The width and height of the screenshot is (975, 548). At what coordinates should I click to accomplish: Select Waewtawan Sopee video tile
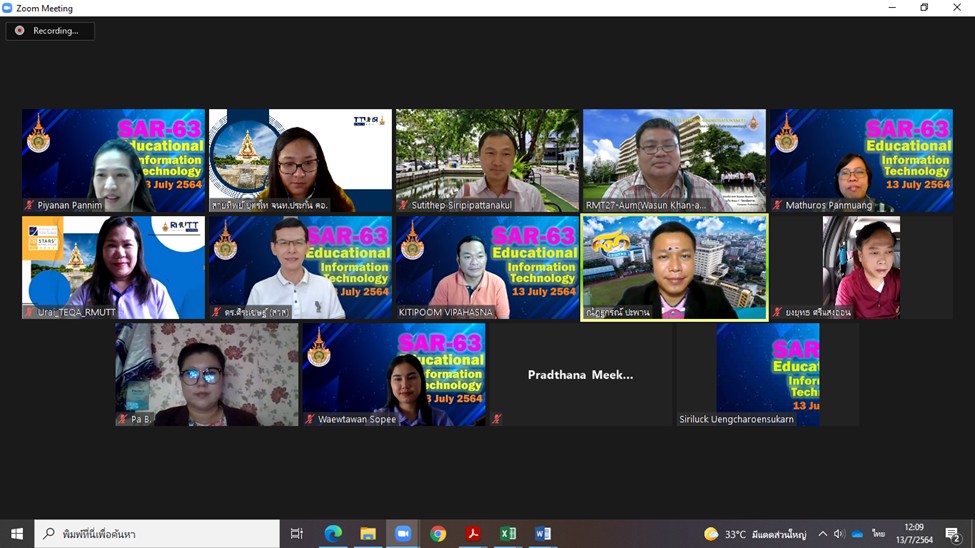point(394,374)
